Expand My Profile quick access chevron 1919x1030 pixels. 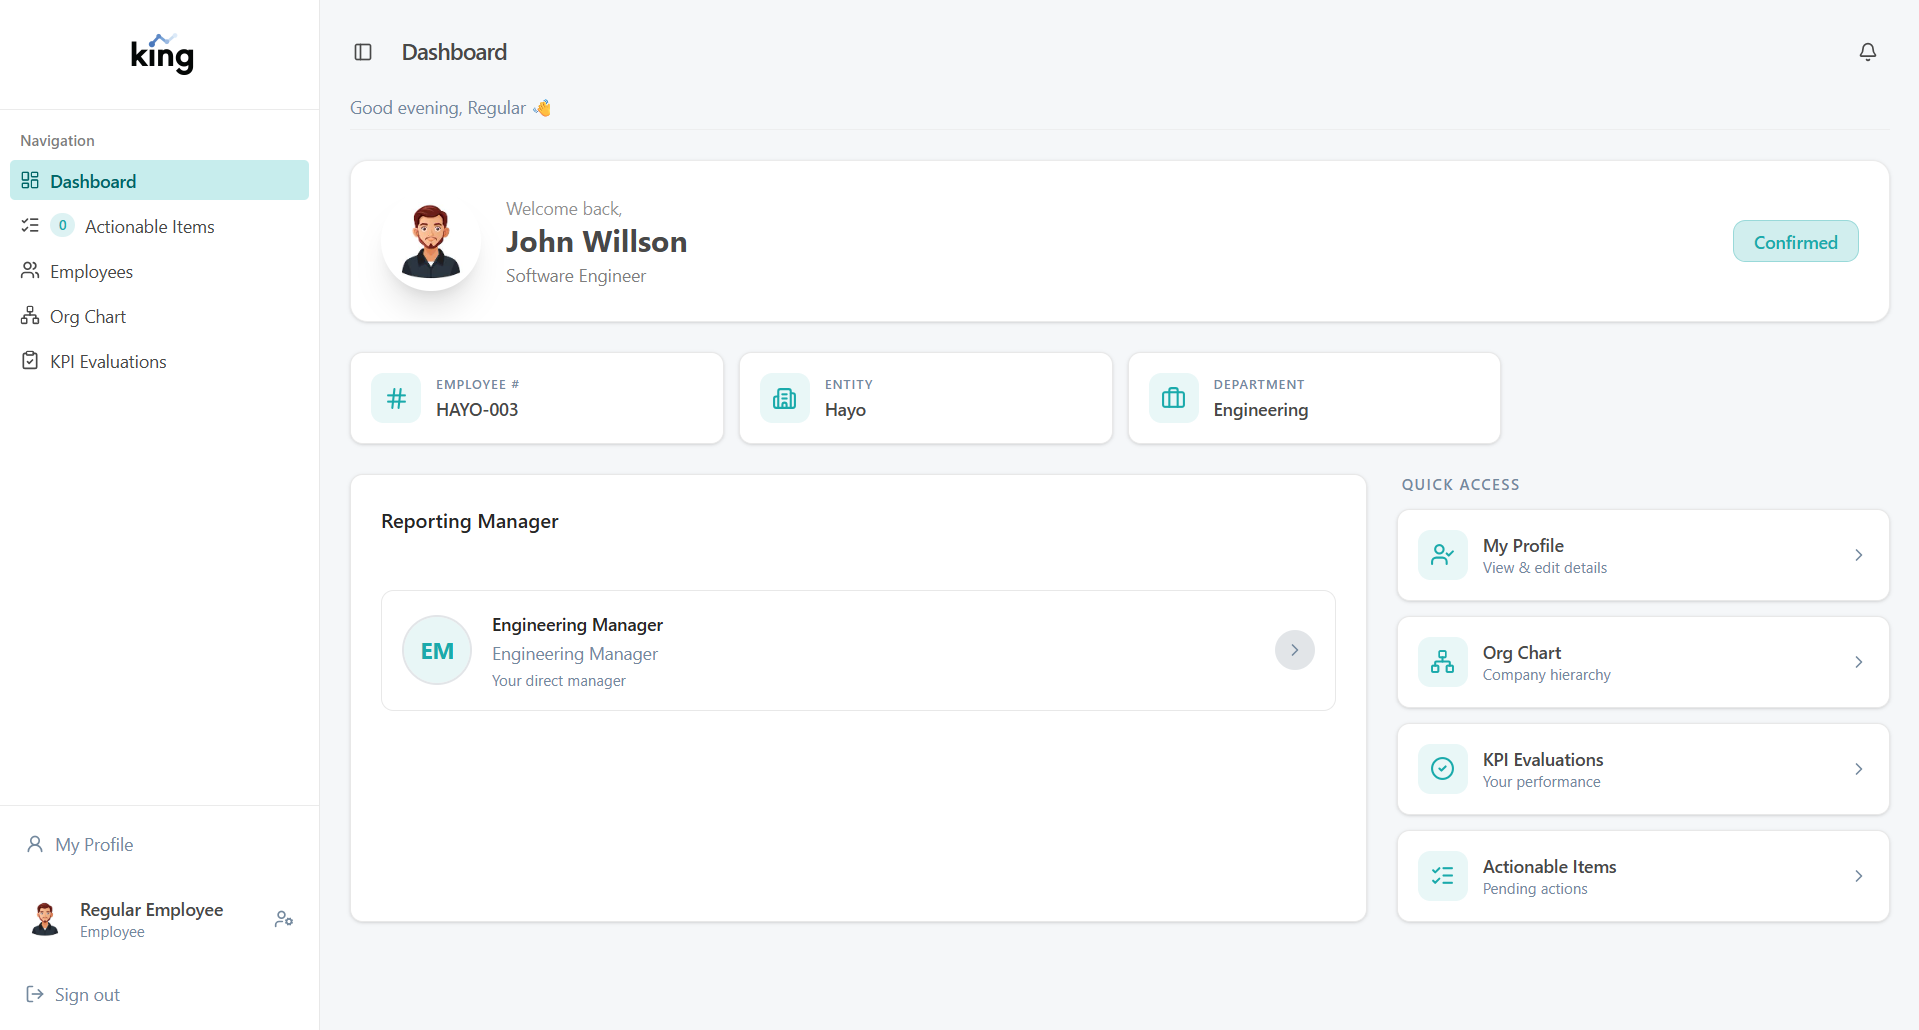(x=1858, y=555)
